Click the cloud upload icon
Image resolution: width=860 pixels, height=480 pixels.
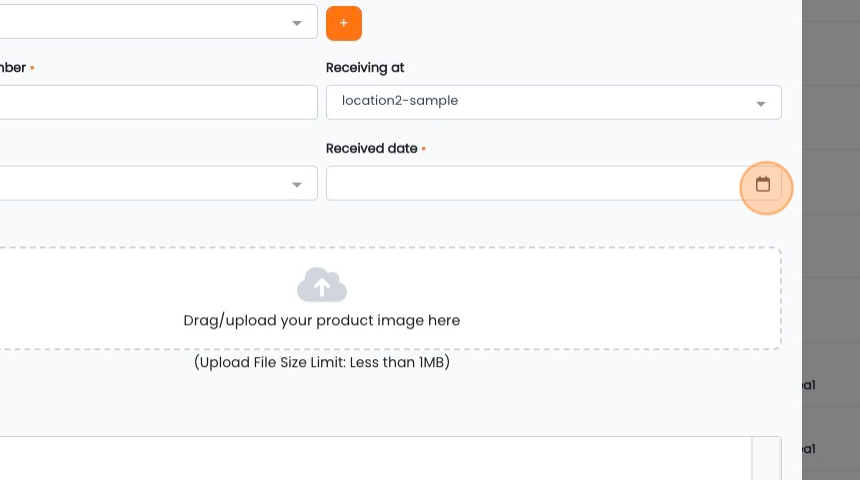(322, 285)
